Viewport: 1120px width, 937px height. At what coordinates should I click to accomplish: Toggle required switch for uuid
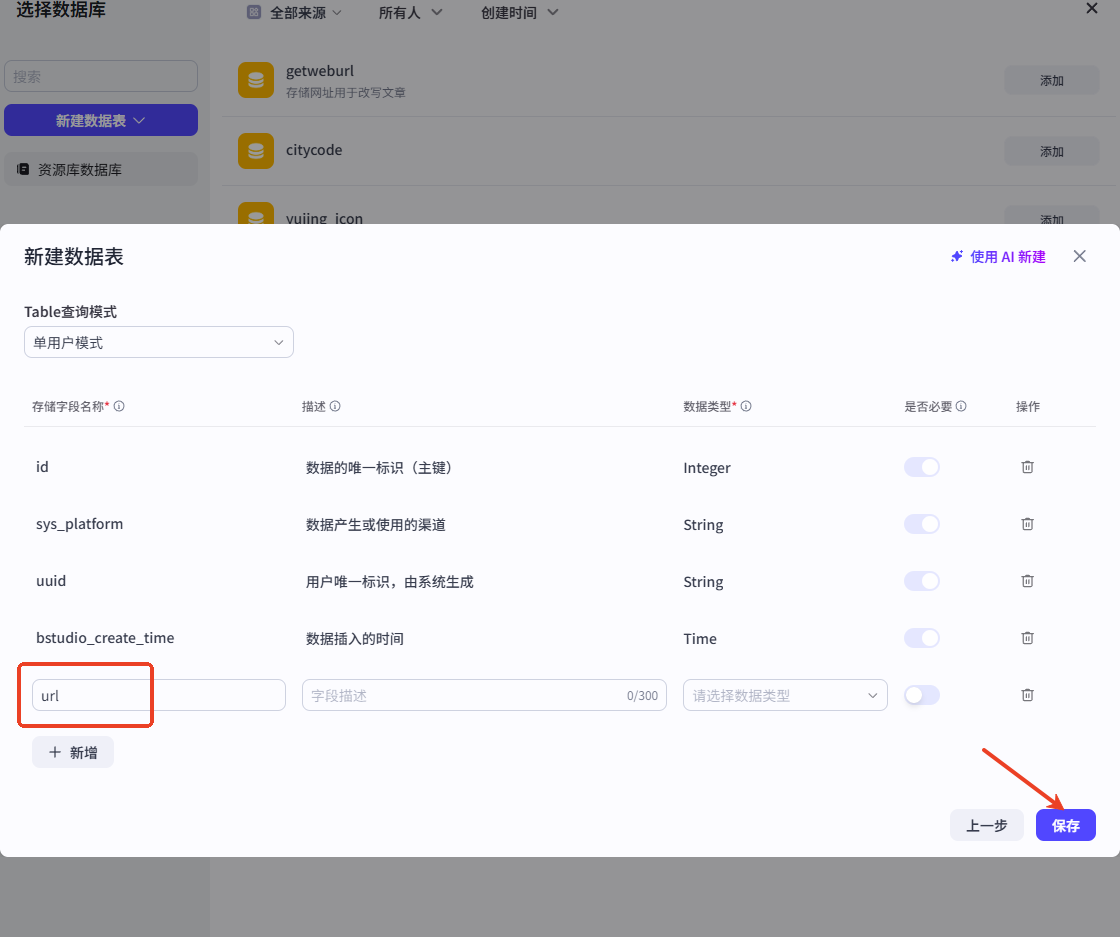921,581
